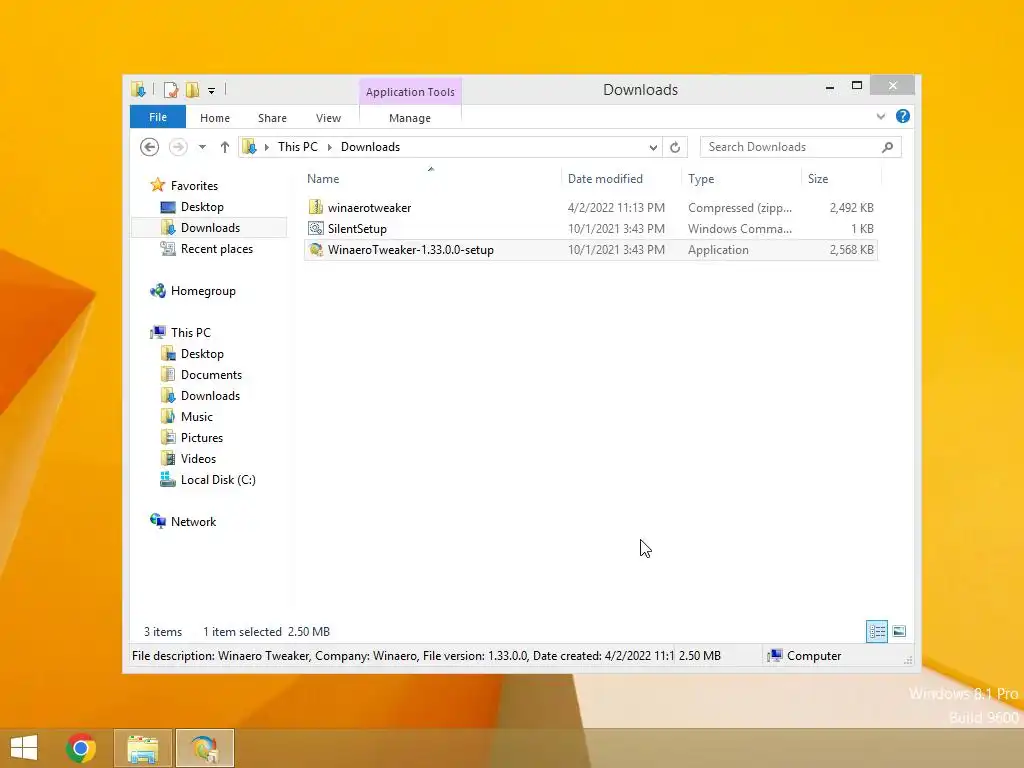The image size is (1024, 768).
Task: Sort files by Name column
Action: [323, 179]
